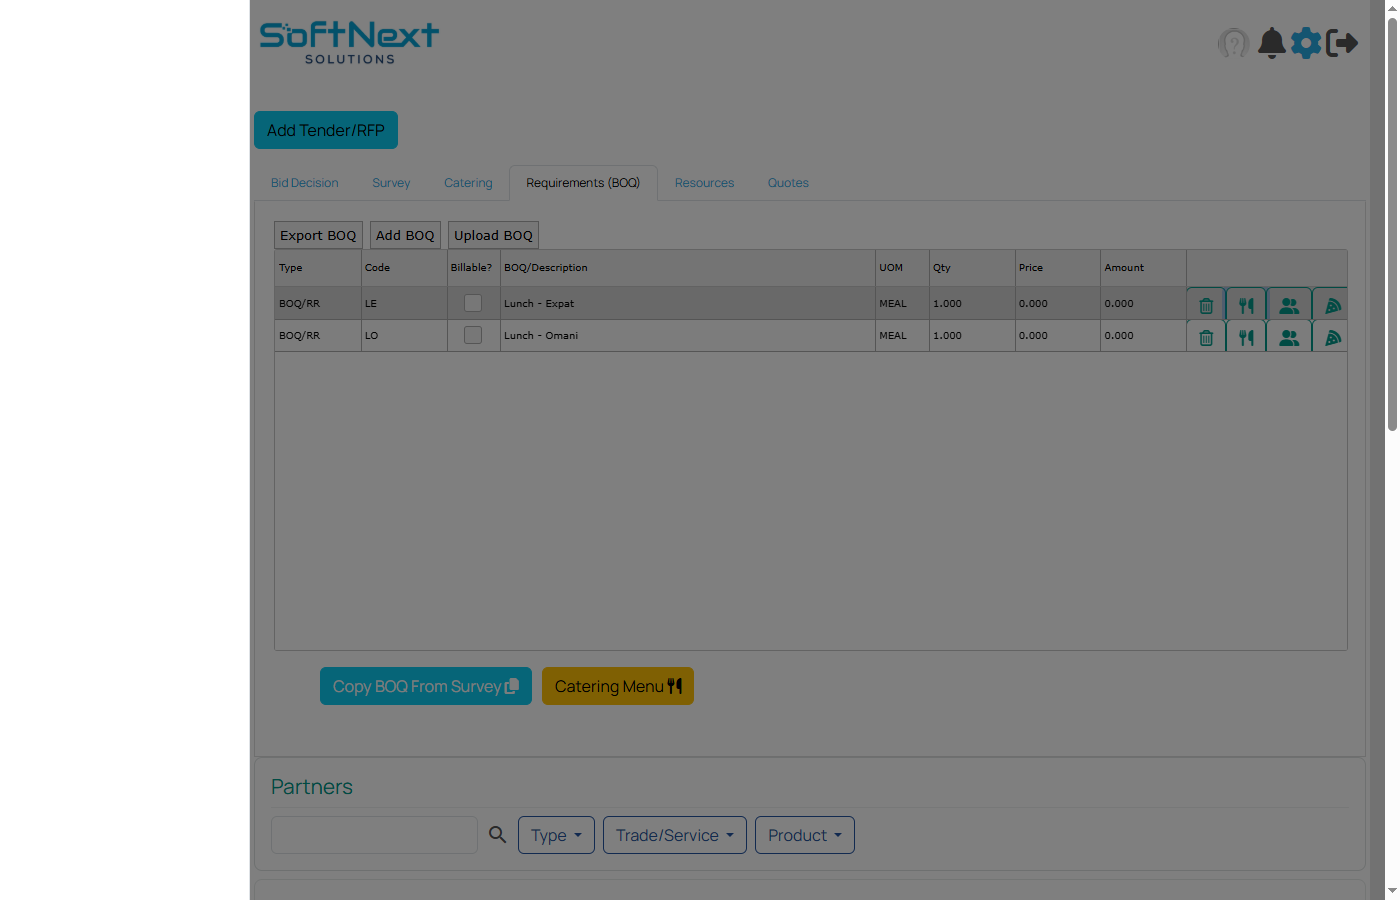Screen dimensions: 1400x900
Task: Open the Product dropdown
Action: pos(804,834)
